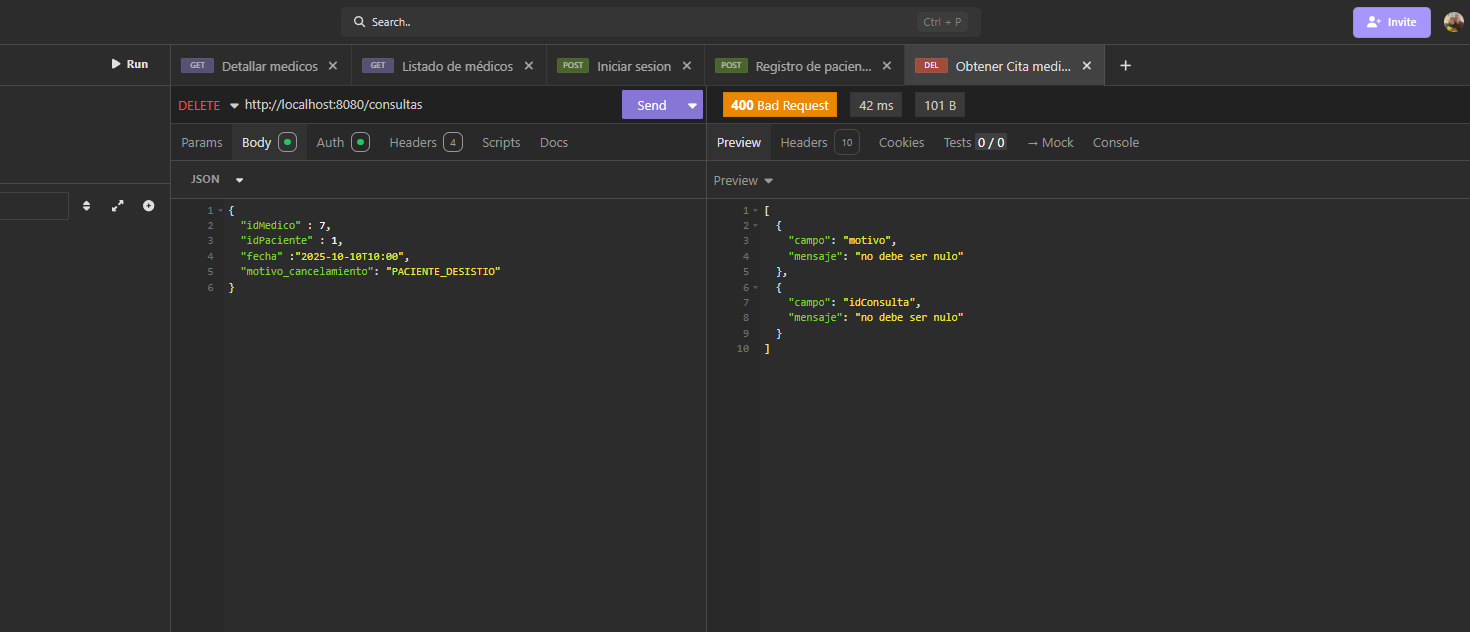
Task: Open the Tests 0 / 0 tab
Action: tap(975, 143)
